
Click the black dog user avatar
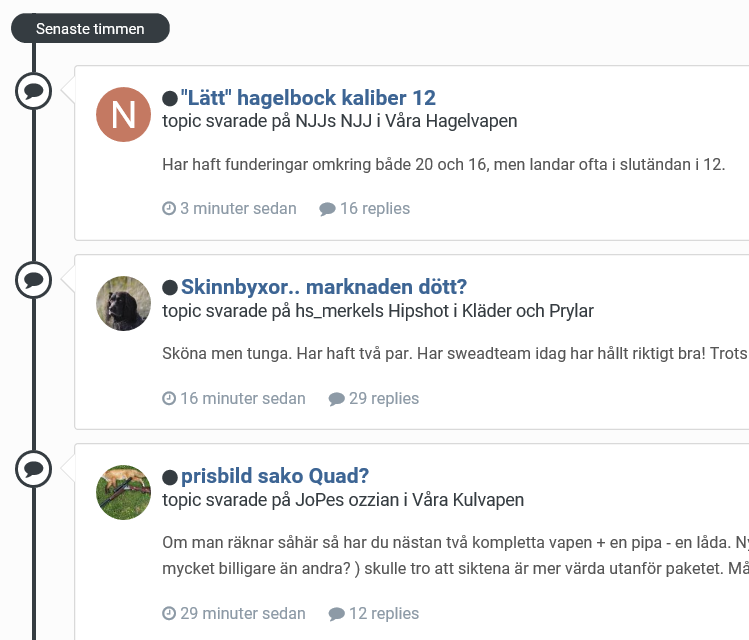coord(123,303)
